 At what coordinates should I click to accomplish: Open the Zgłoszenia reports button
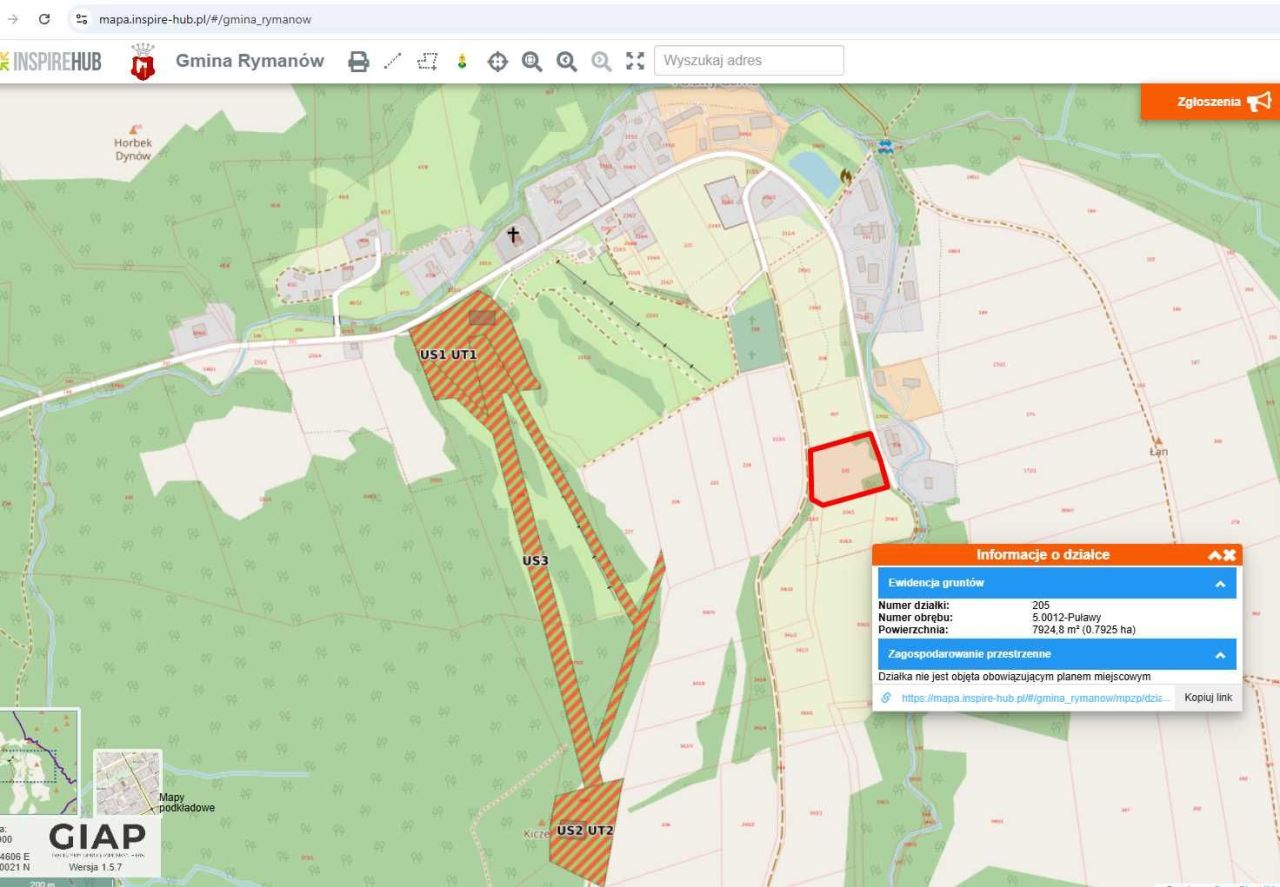1210,101
